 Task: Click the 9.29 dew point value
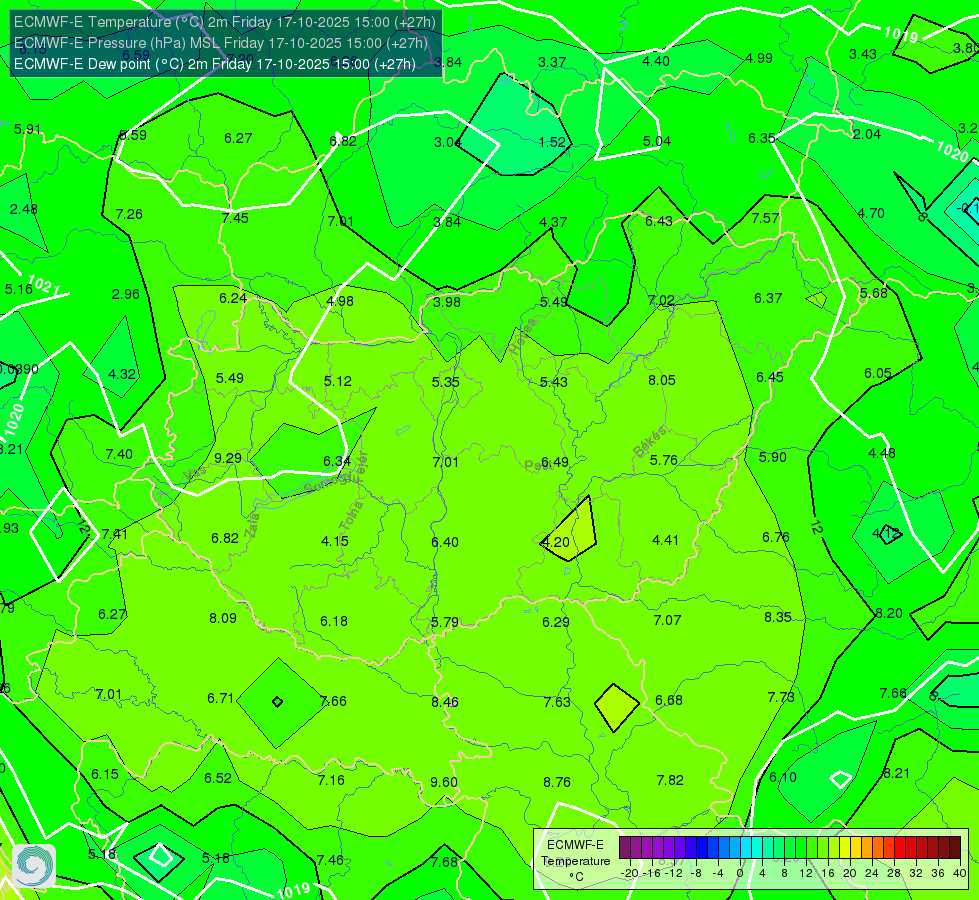(228, 458)
